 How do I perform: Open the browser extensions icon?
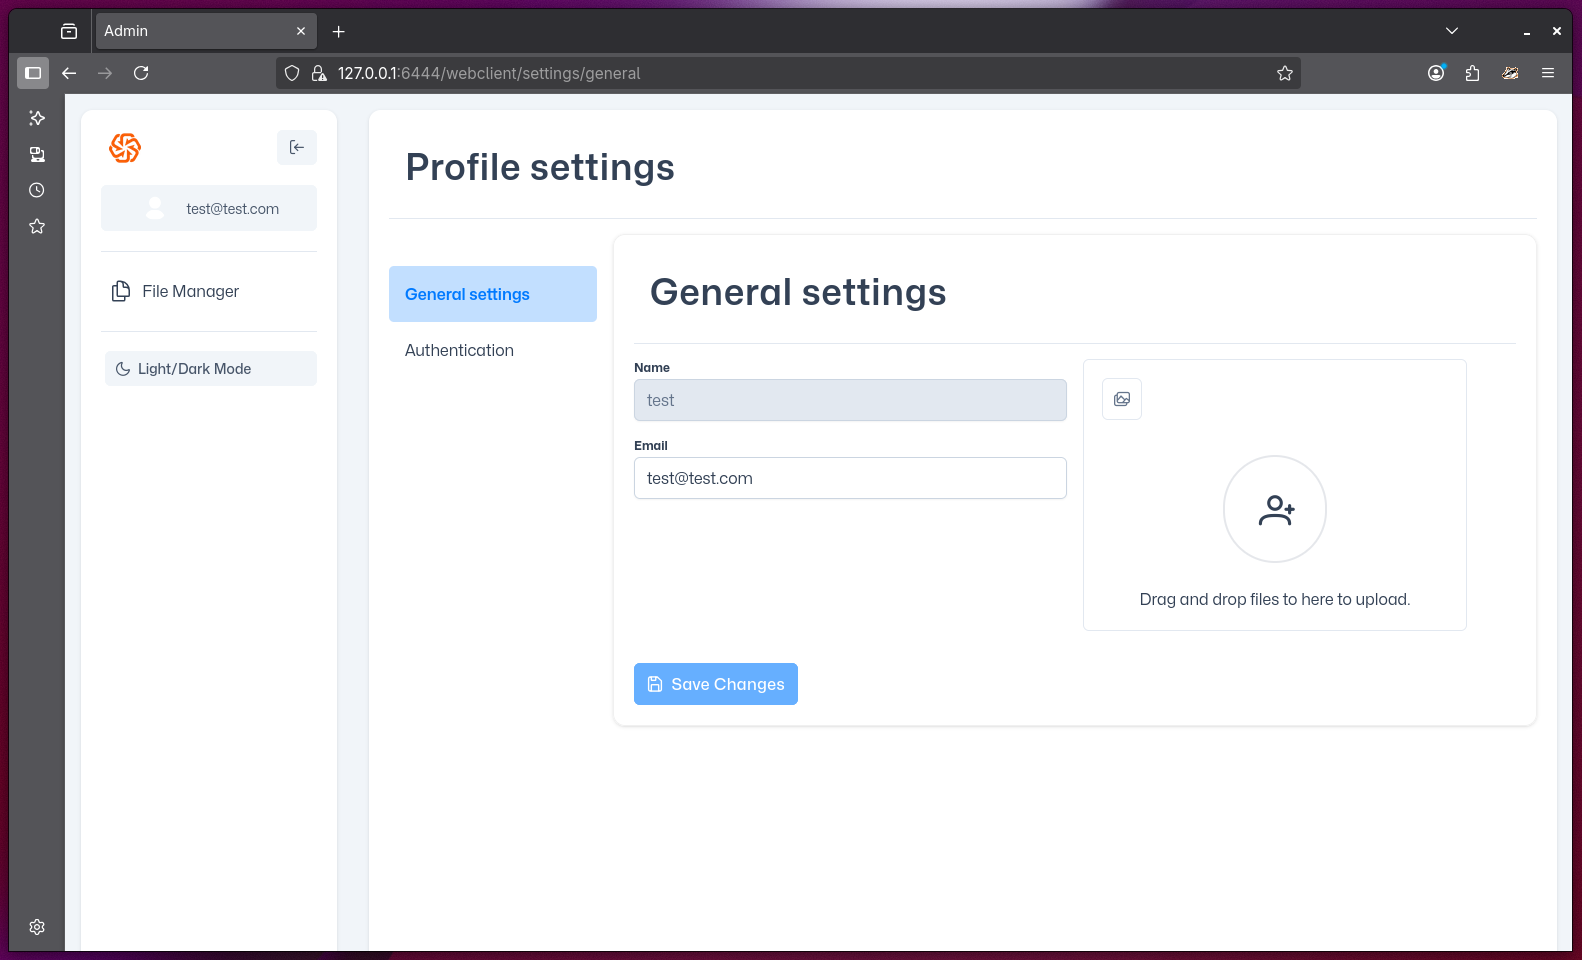coord(1472,73)
